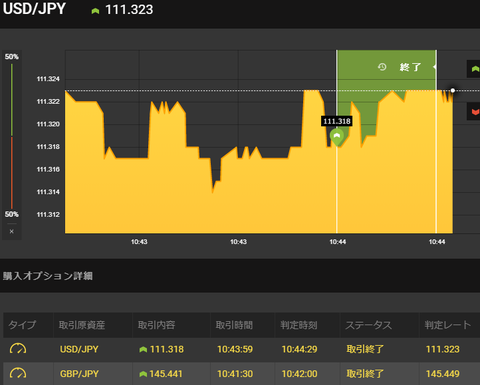Image resolution: width=480 pixels, height=385 pixels.
Task: Click the 取引時間 column header
Action: (x=234, y=325)
